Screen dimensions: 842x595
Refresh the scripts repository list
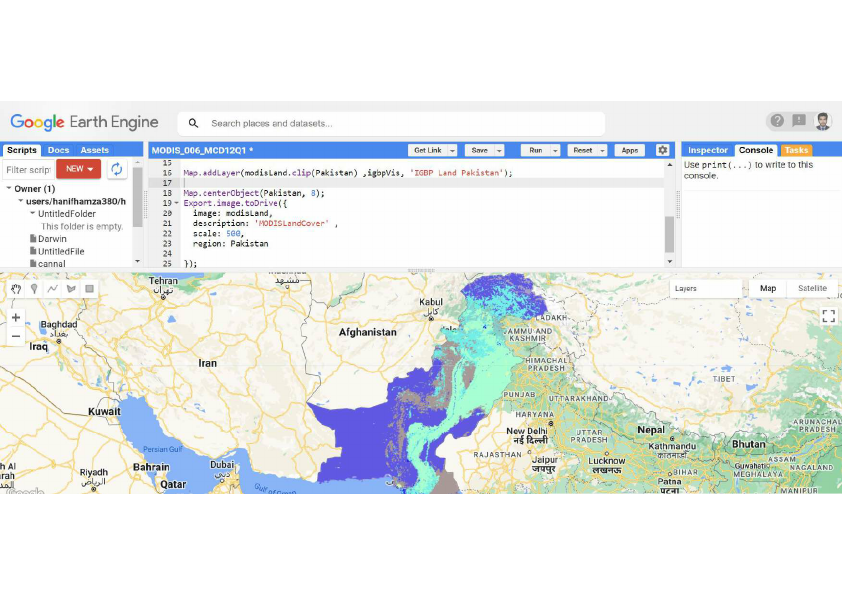pyautogui.click(x=117, y=169)
